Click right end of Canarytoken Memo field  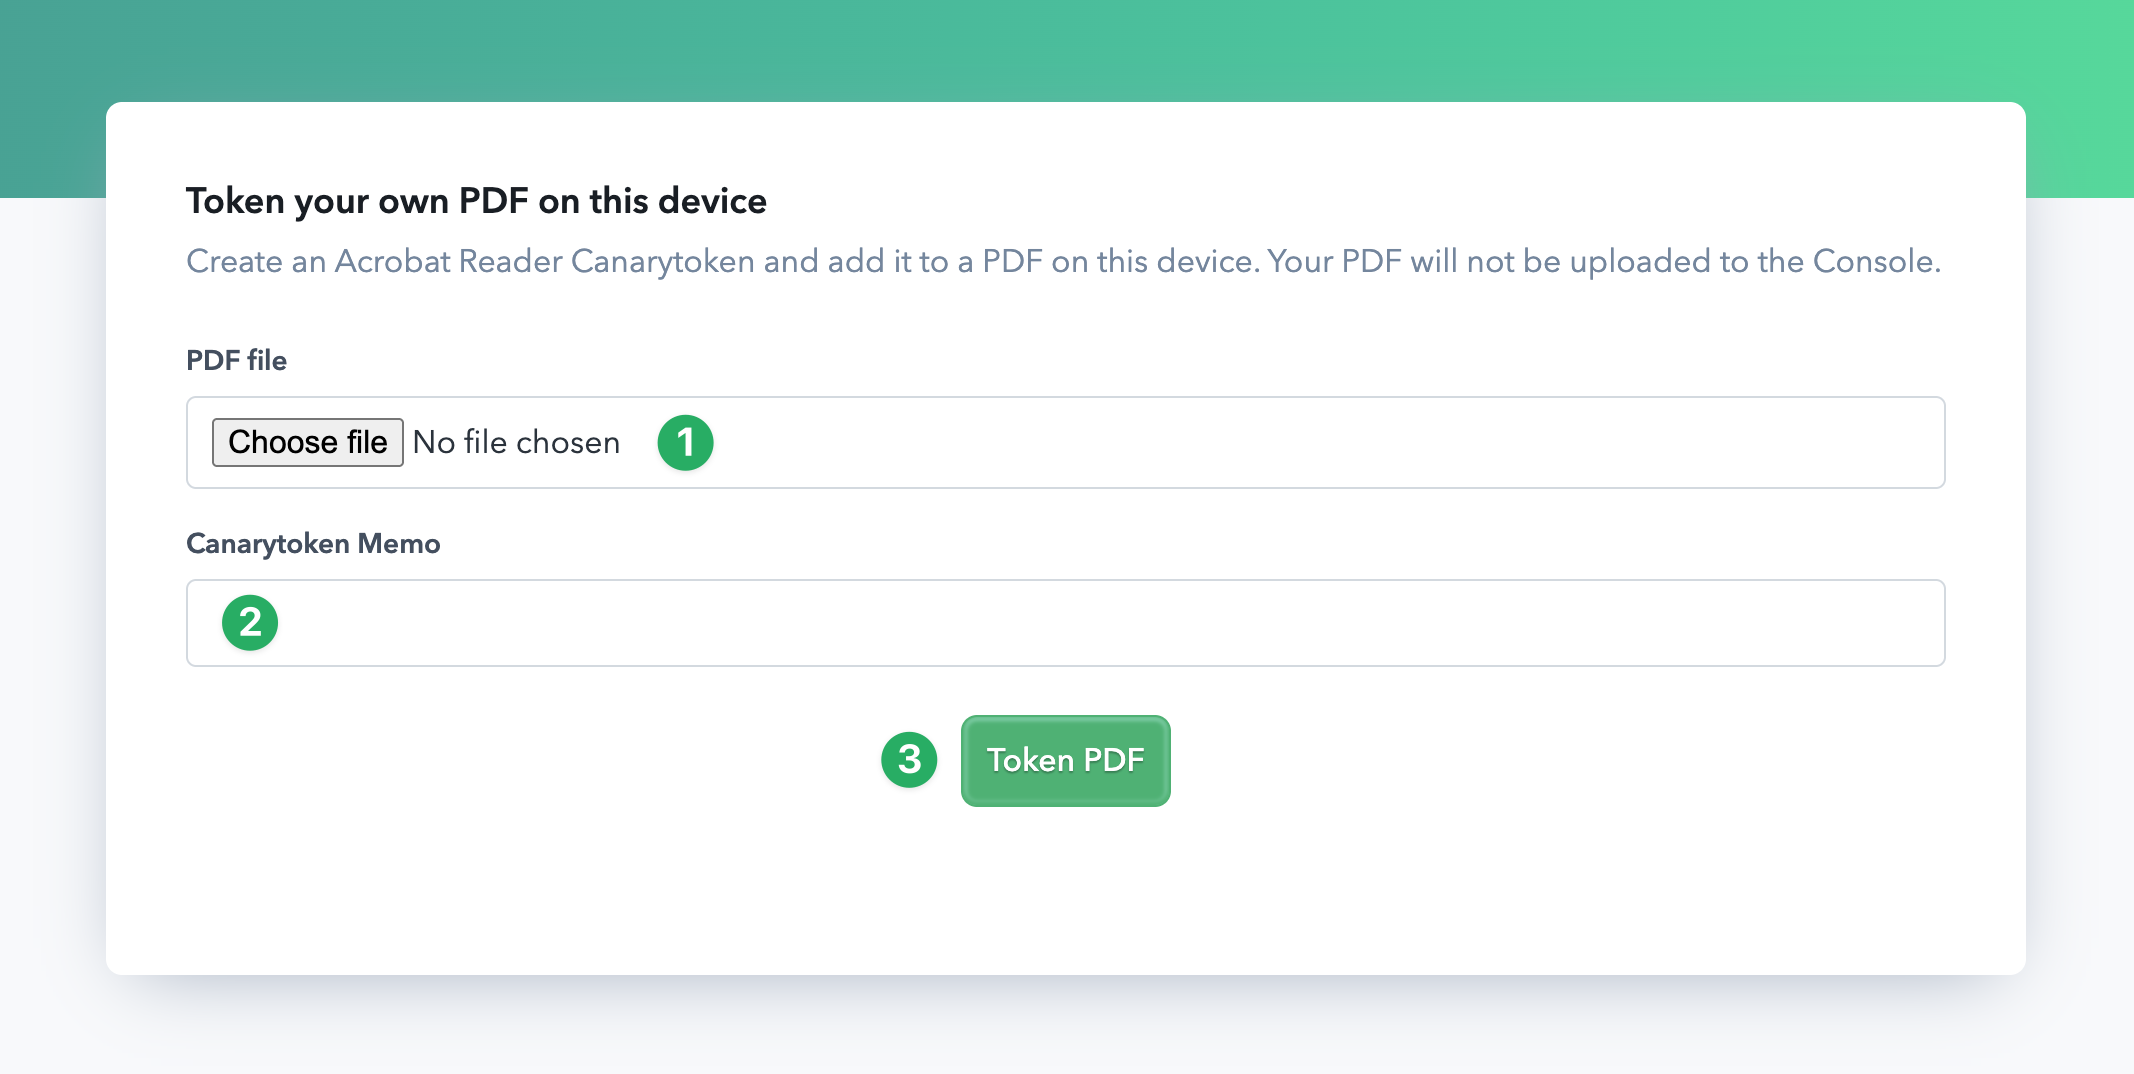(x=1900, y=623)
